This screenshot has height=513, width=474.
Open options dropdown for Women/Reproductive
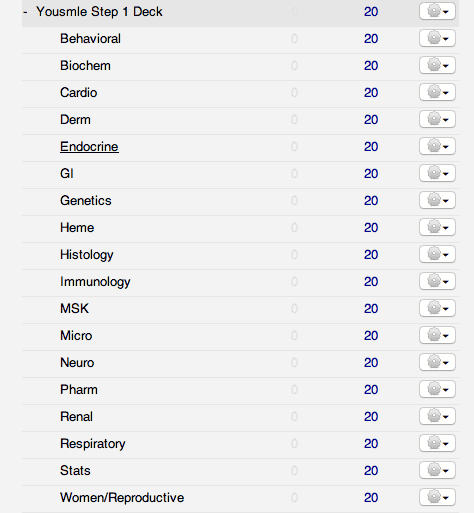(437, 498)
